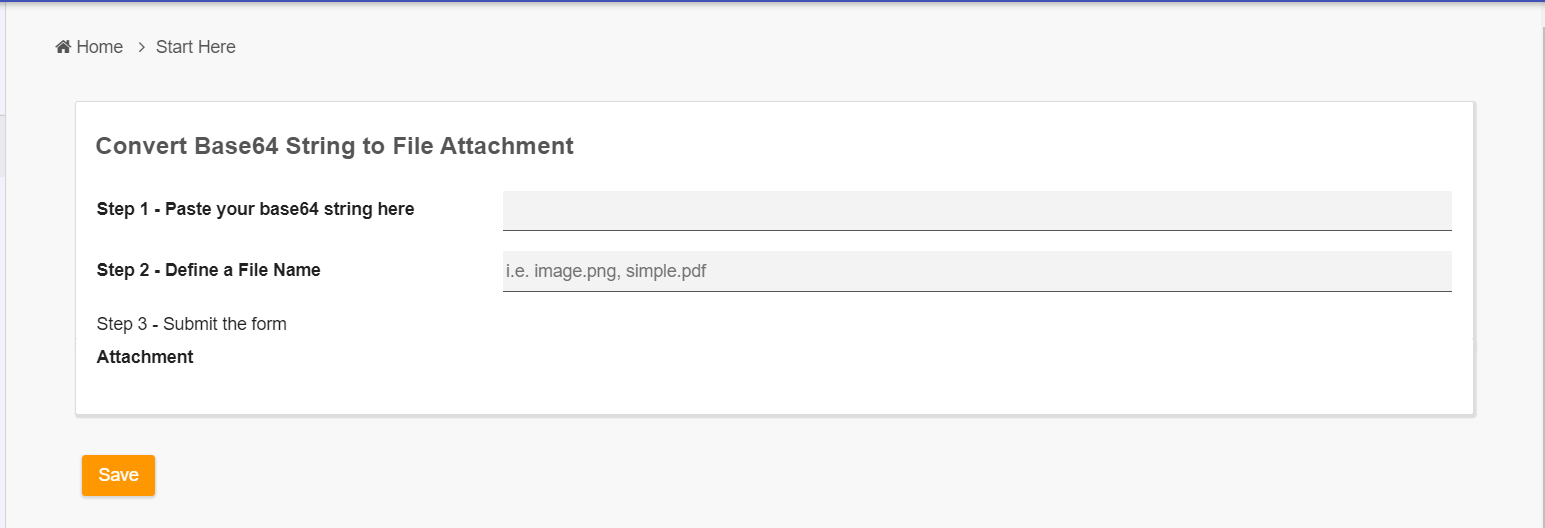Click the collapsed left sidebar strip
Screen dimensions: 1545x528
point(3,300)
